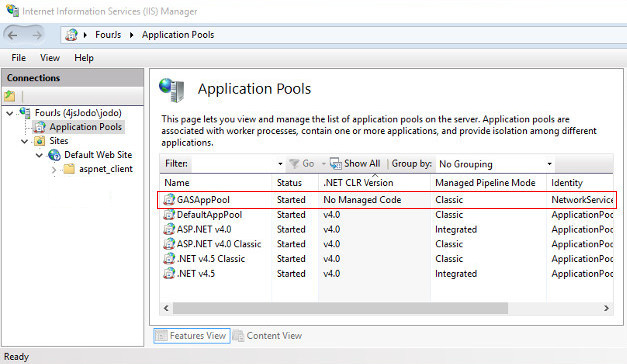Open the View menu
Screen dimensions: 627x364
click(x=50, y=58)
